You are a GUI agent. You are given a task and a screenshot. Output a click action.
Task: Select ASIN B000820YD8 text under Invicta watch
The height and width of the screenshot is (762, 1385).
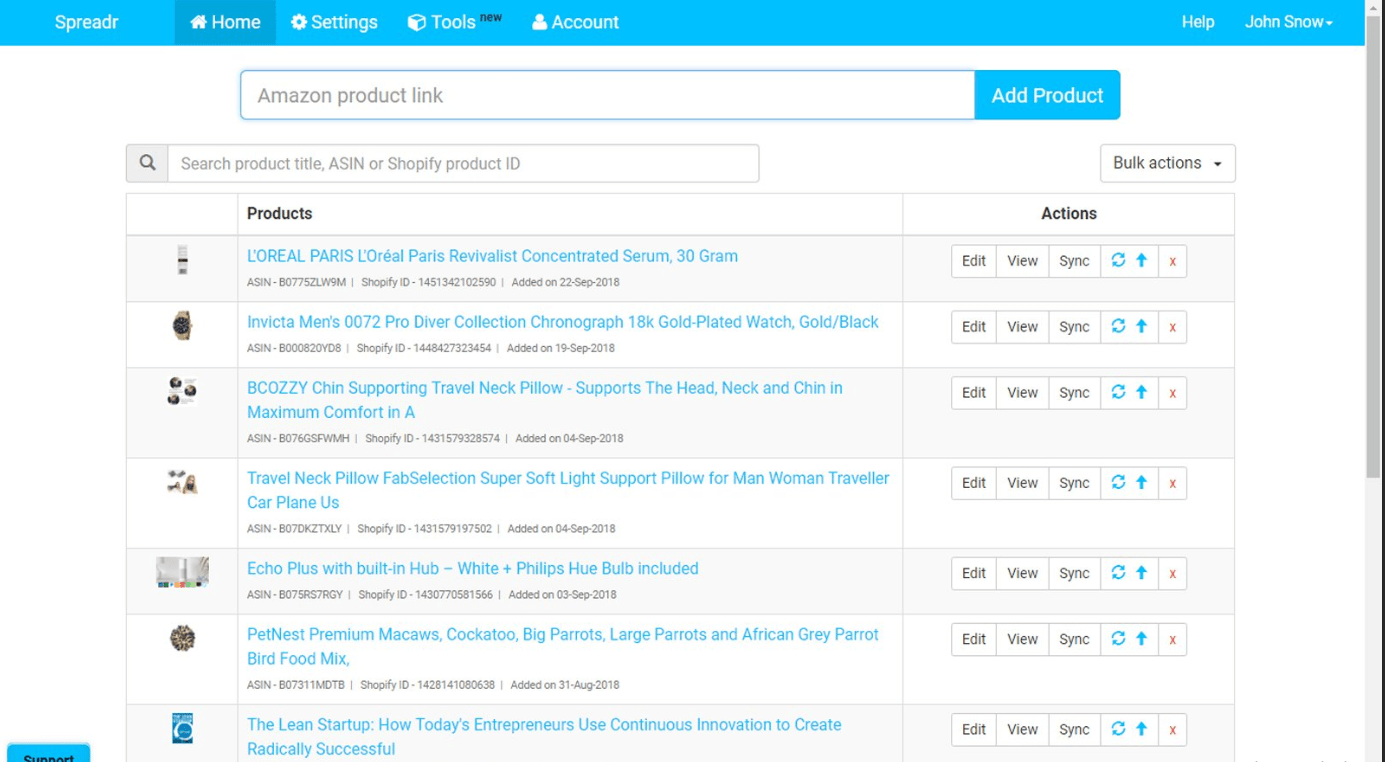pos(294,348)
